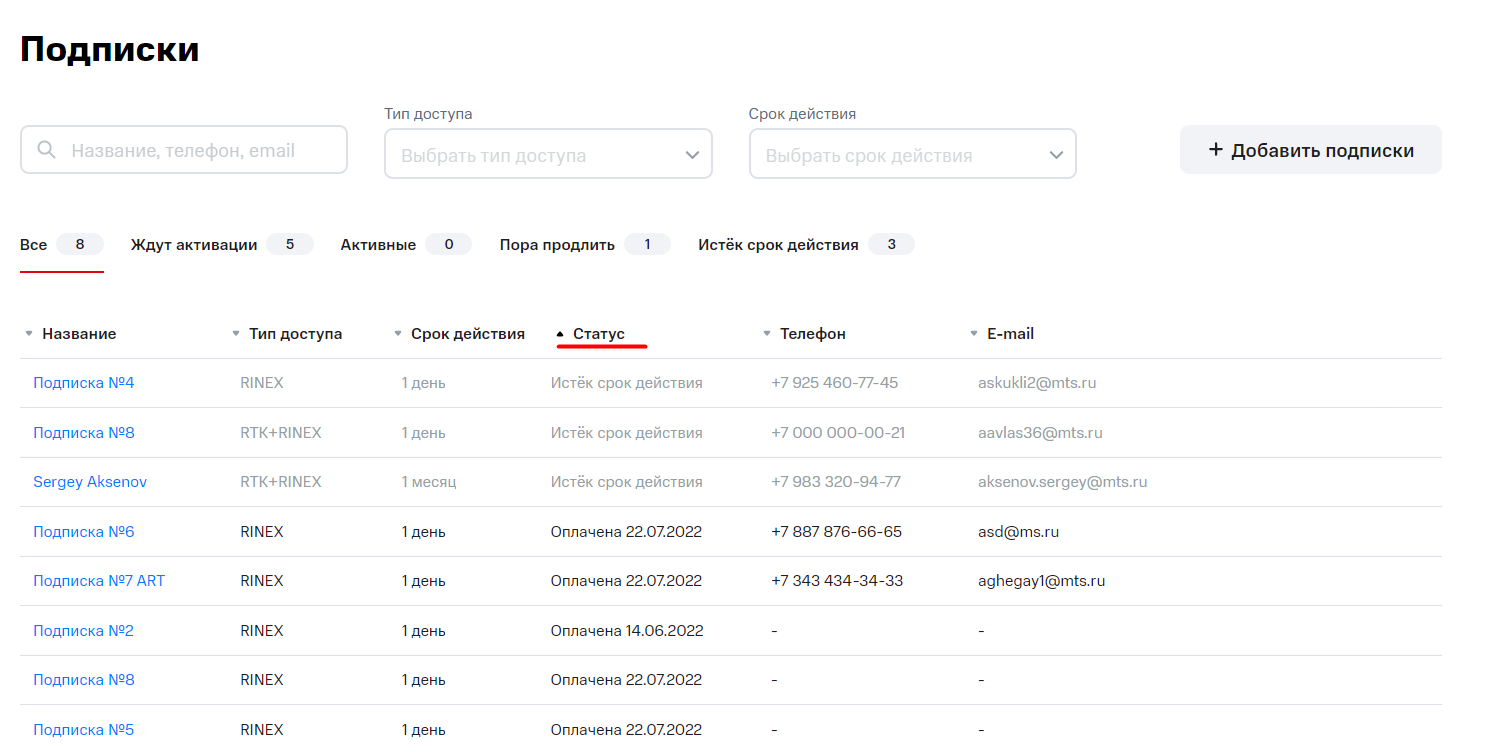The height and width of the screenshot is (752, 1490).
Task: Click the Добавить подписки button
Action: (x=1311, y=150)
